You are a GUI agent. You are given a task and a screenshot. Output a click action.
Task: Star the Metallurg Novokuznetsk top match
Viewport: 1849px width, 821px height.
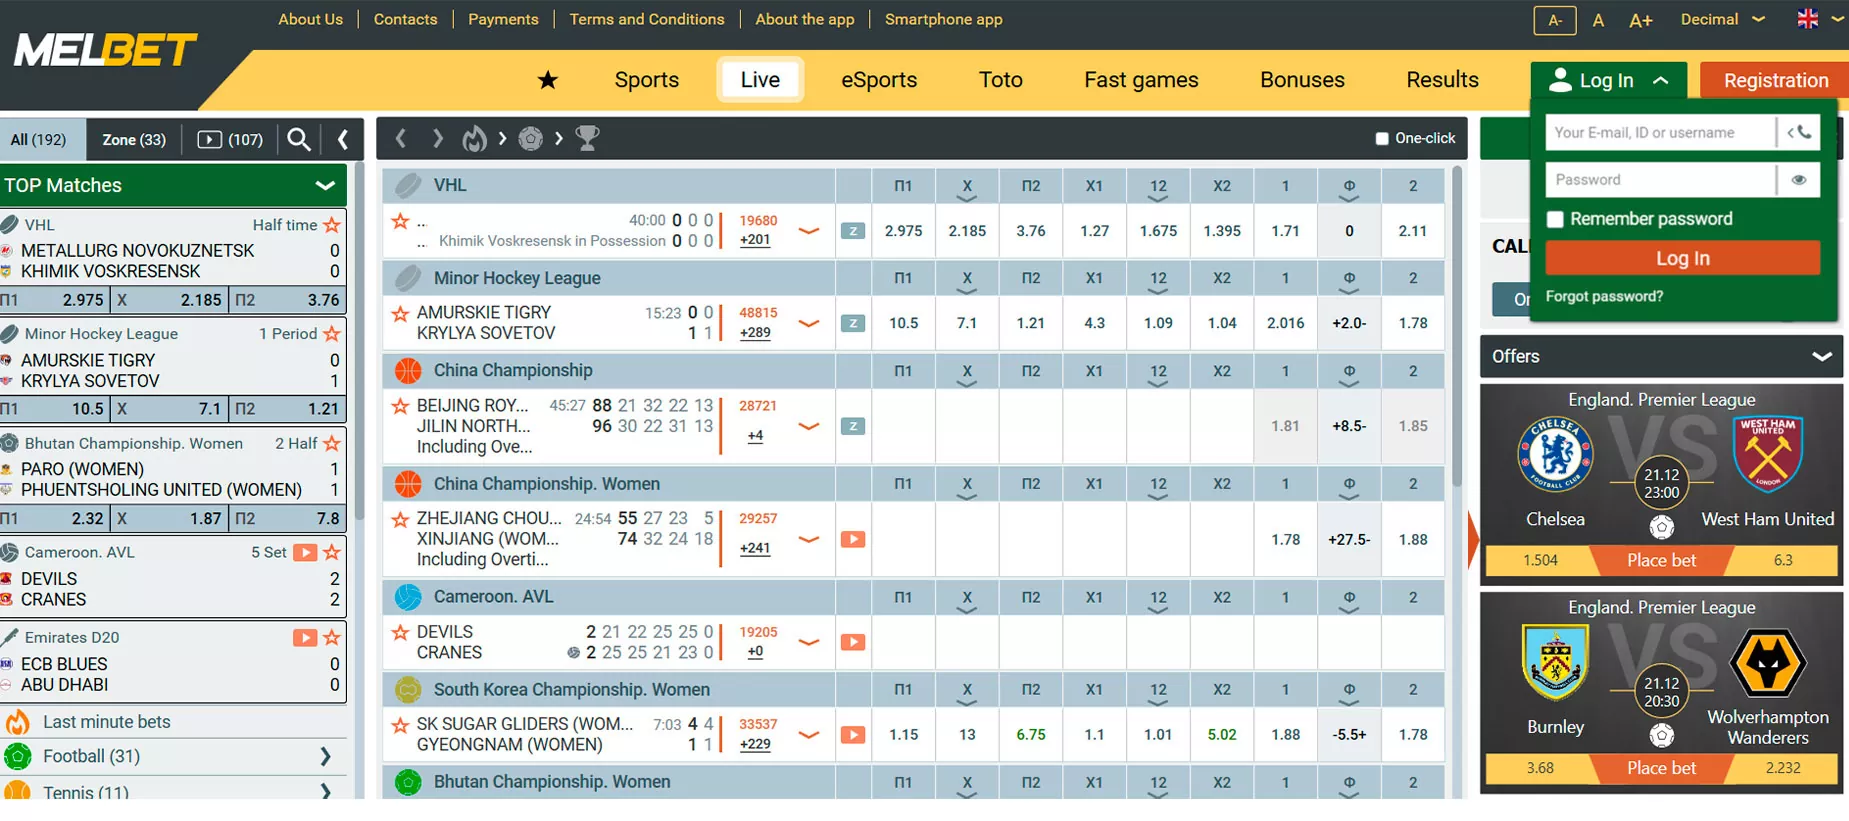point(333,225)
